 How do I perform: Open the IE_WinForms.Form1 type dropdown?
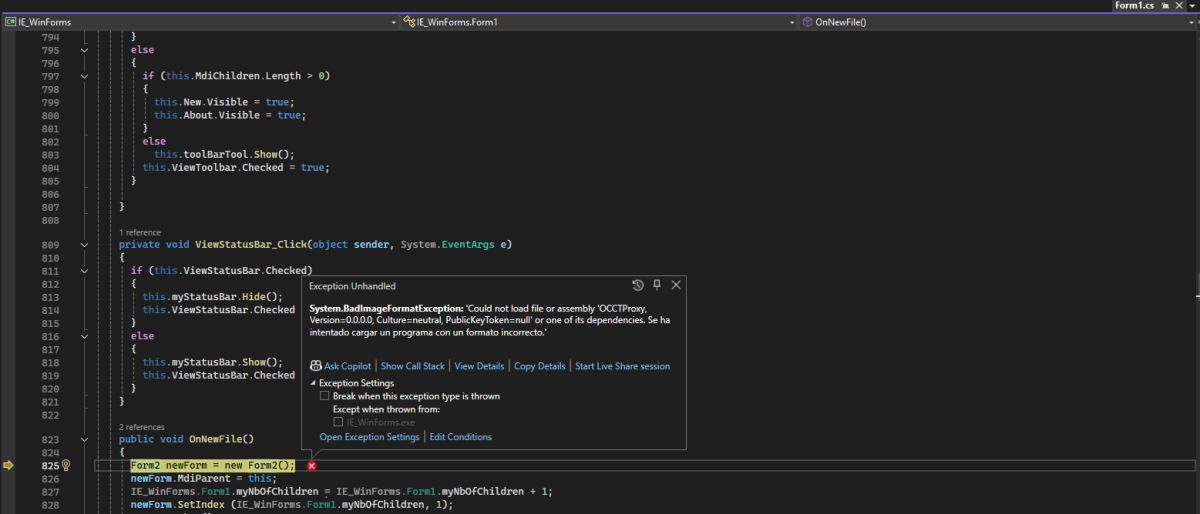click(x=599, y=21)
